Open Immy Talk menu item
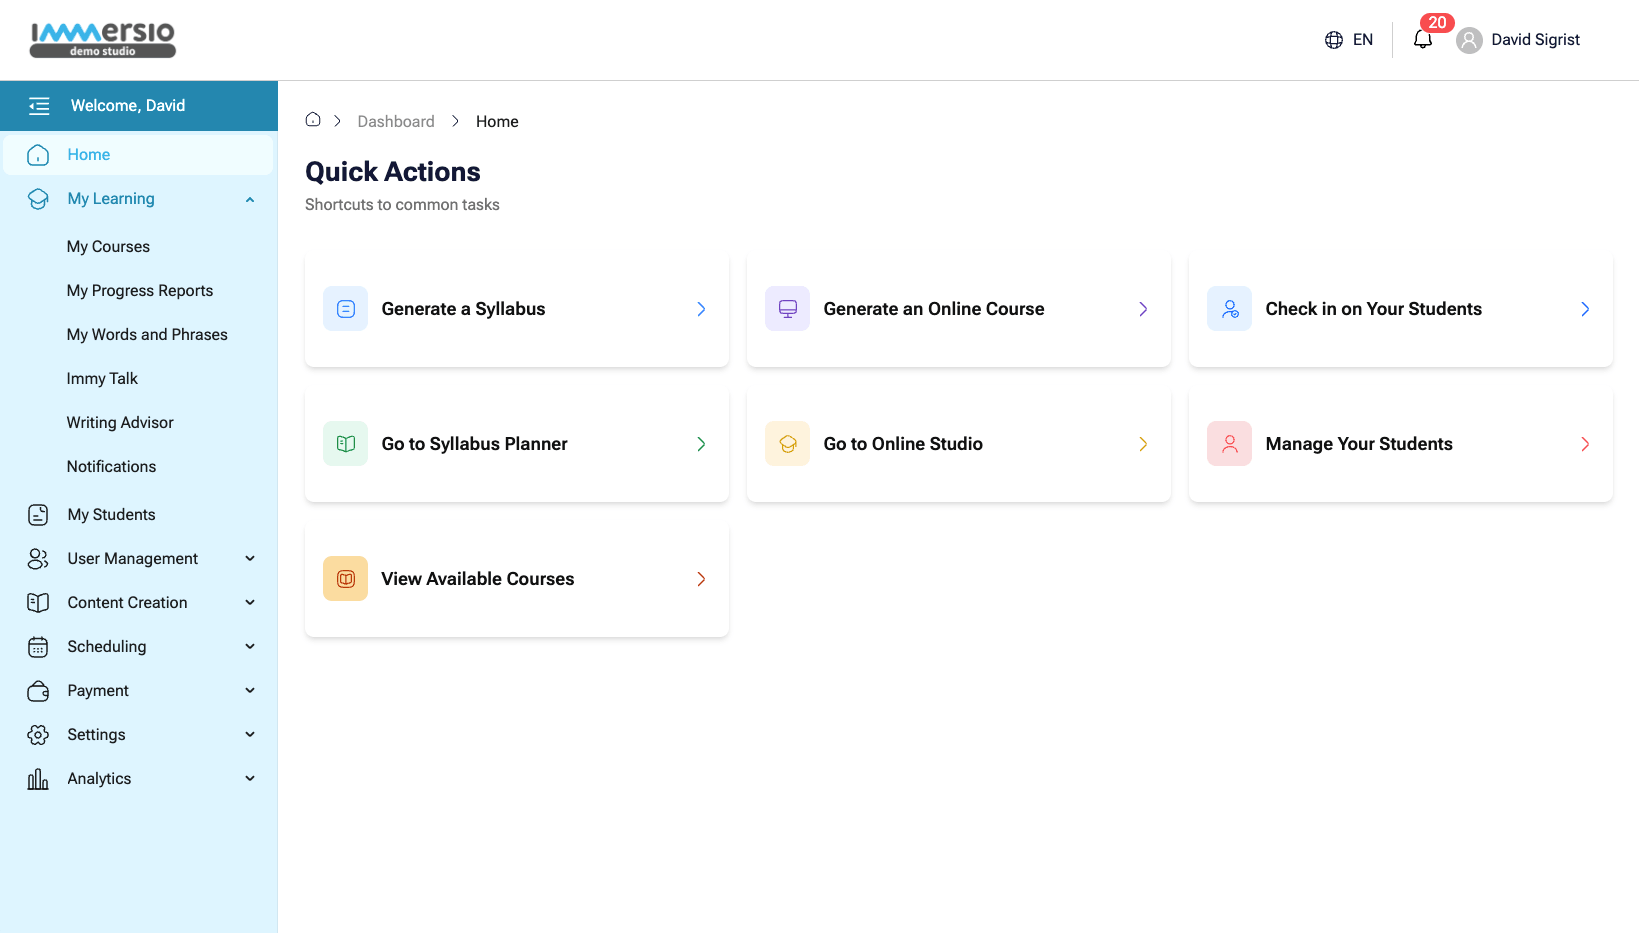Screen dimensions: 1639x933 (x=102, y=379)
